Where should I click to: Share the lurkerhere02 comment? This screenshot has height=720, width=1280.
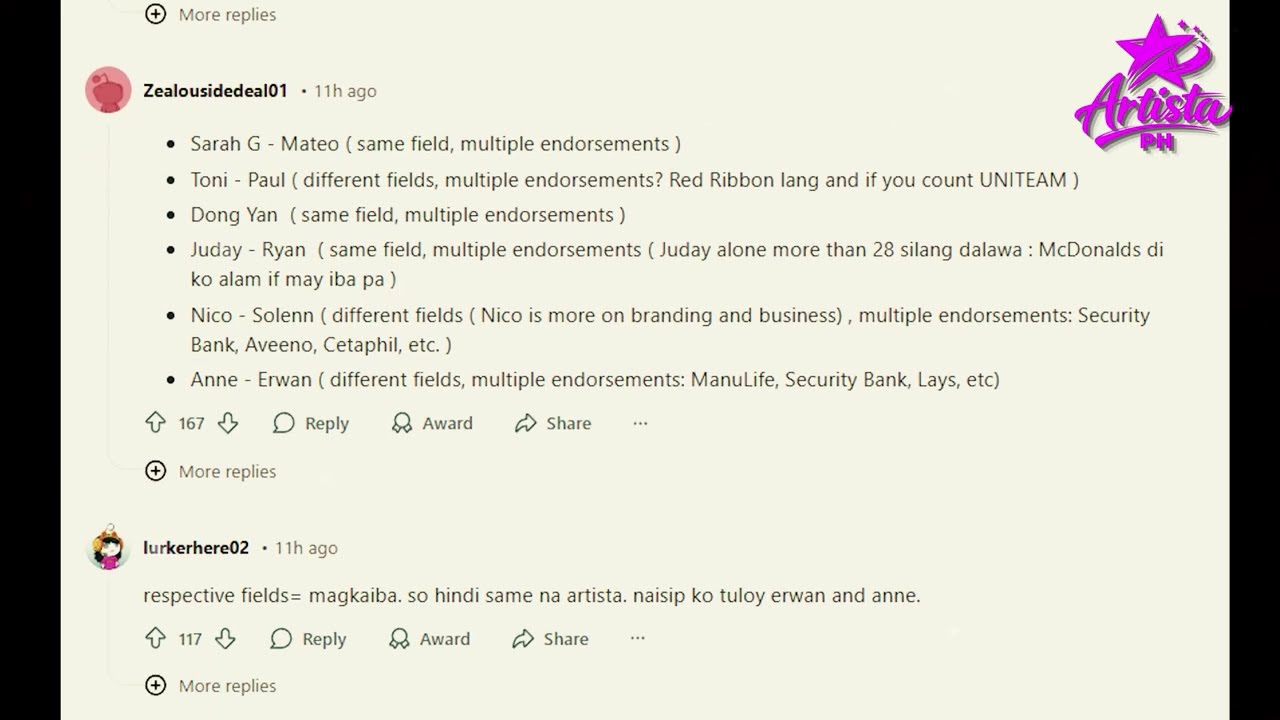[x=550, y=639]
